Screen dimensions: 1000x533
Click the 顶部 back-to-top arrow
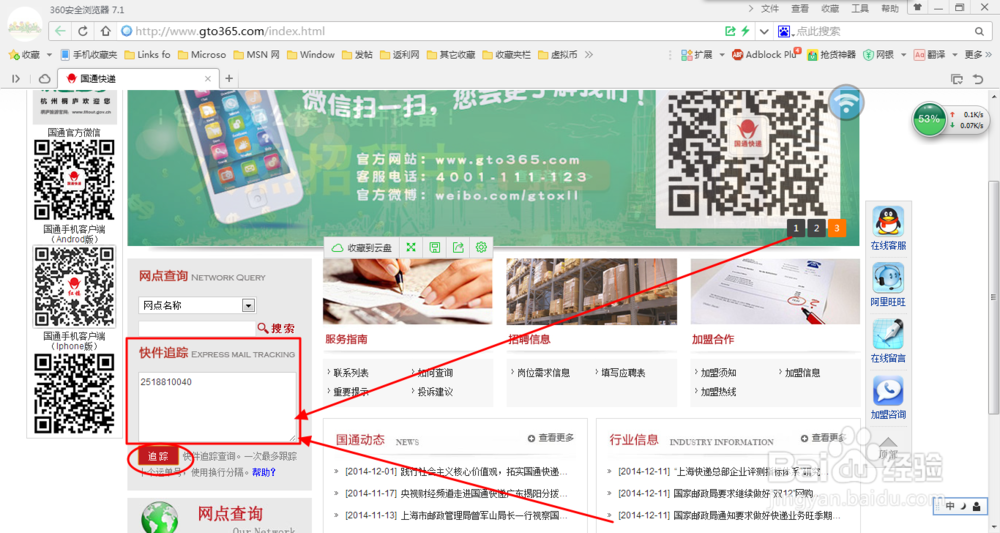[888, 447]
